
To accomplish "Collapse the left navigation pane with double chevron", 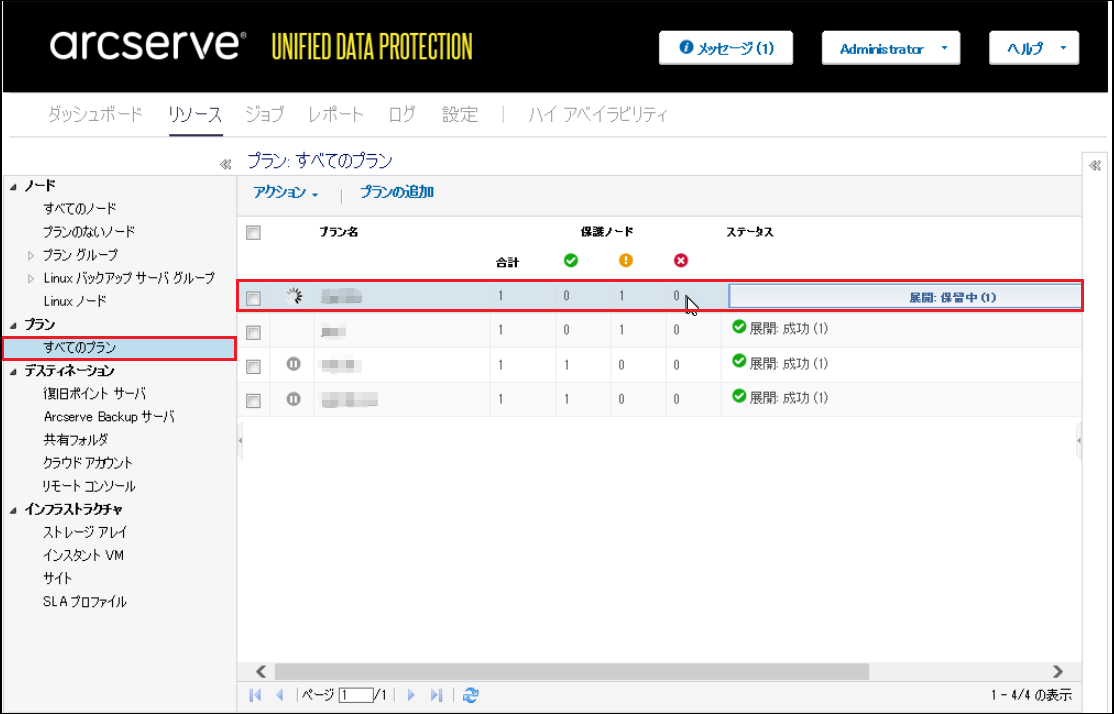I will click(x=225, y=164).
